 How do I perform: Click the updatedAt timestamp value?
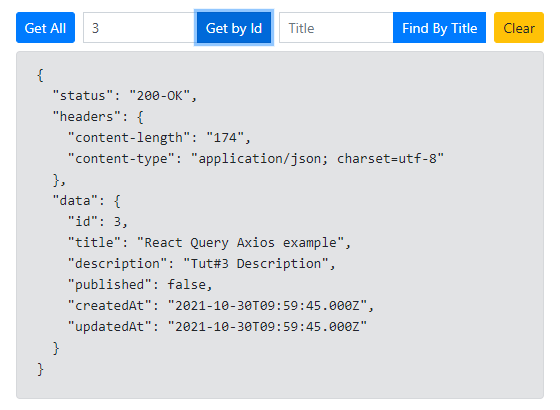pyautogui.click(x=268, y=326)
